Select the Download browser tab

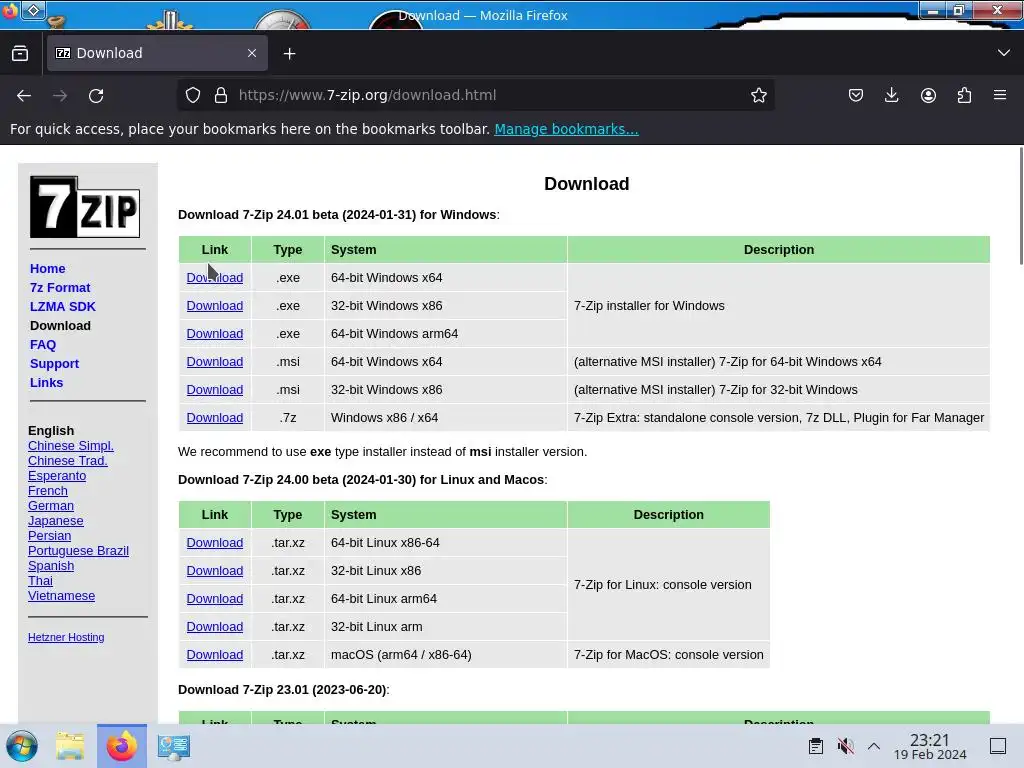[x=157, y=53]
